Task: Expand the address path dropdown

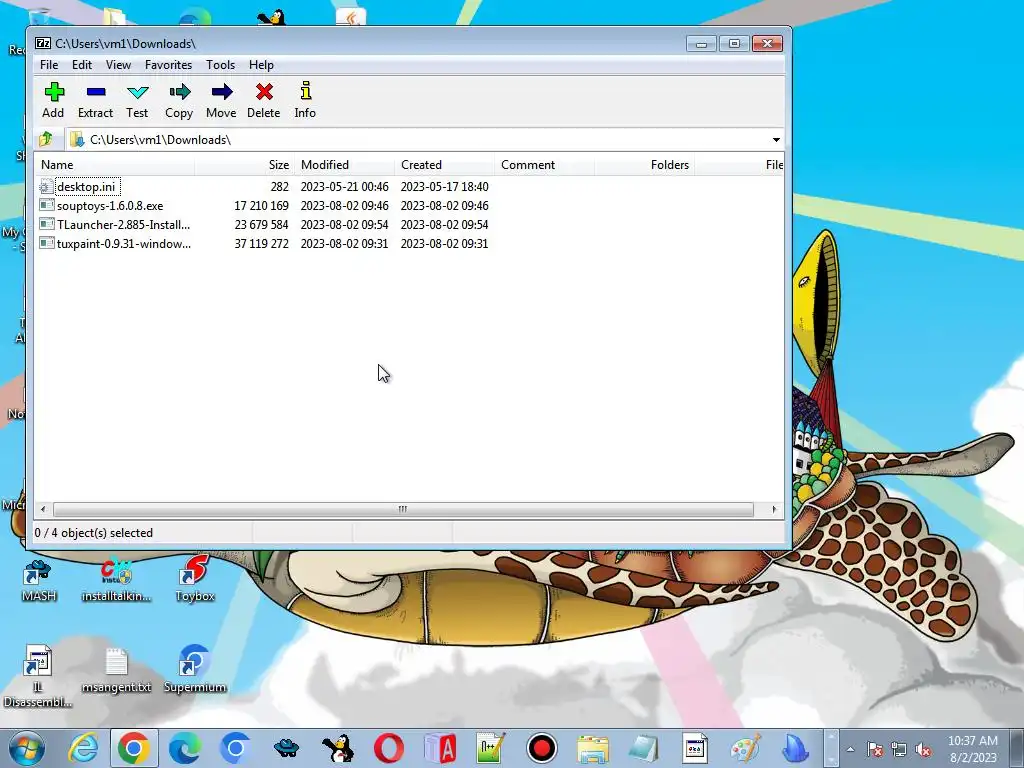Action: 776,140
